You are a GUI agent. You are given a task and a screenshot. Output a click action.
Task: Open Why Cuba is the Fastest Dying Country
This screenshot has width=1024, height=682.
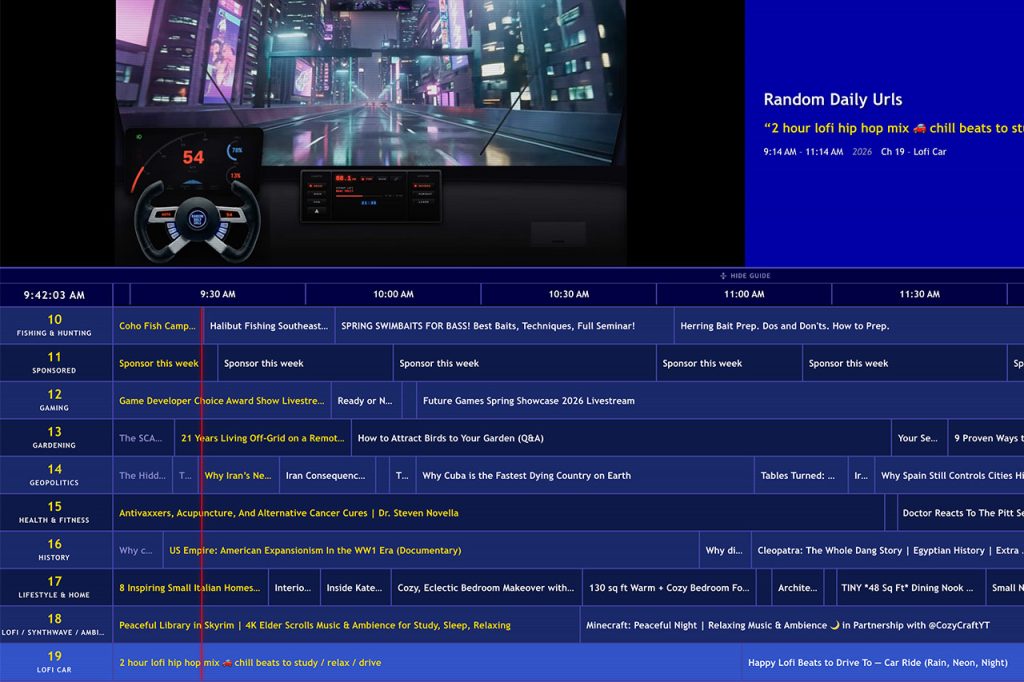[526, 476]
